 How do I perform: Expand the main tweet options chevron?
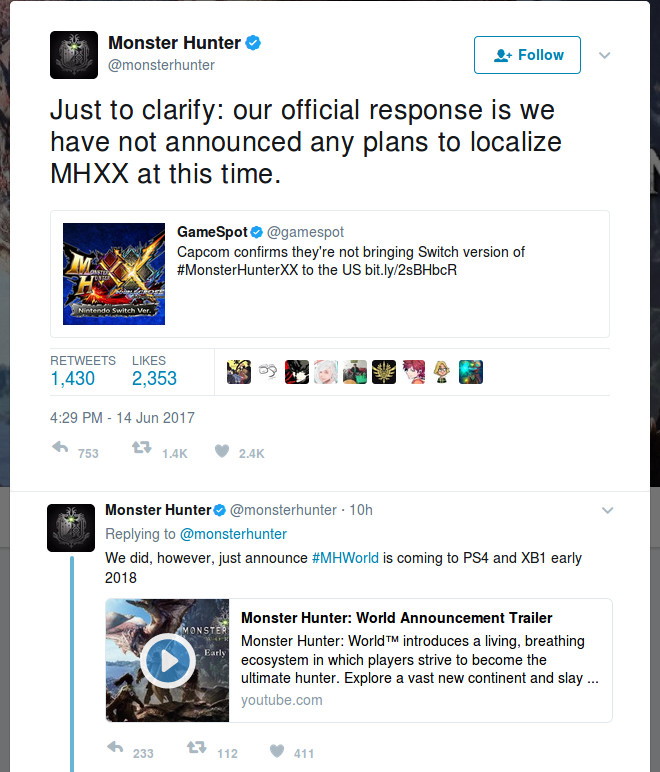tap(604, 55)
